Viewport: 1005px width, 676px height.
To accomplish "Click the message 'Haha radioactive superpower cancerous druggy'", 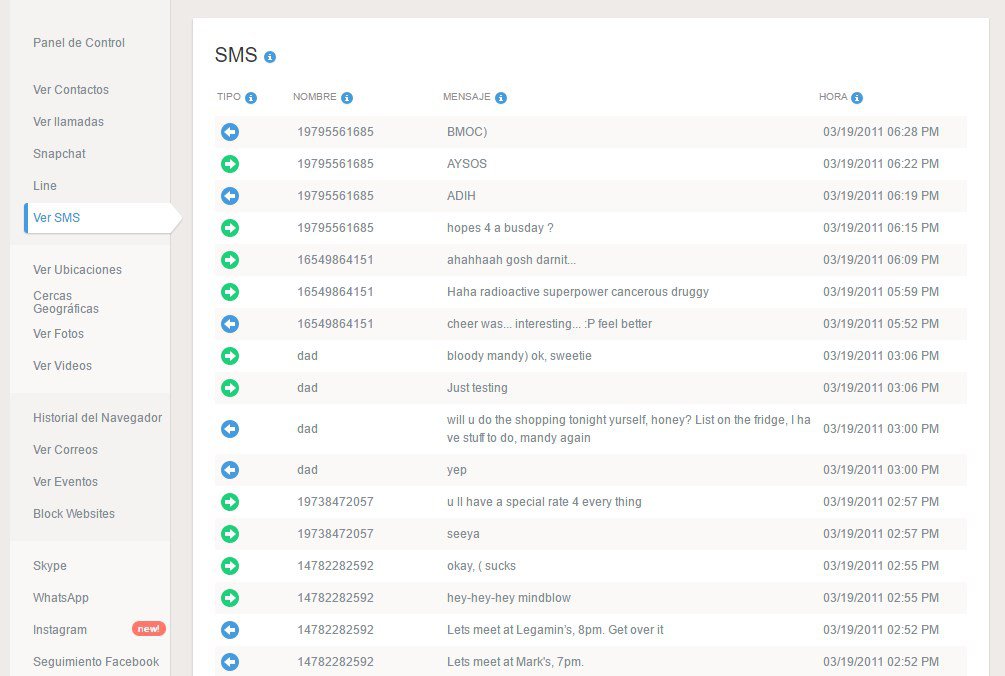I will (x=577, y=292).
